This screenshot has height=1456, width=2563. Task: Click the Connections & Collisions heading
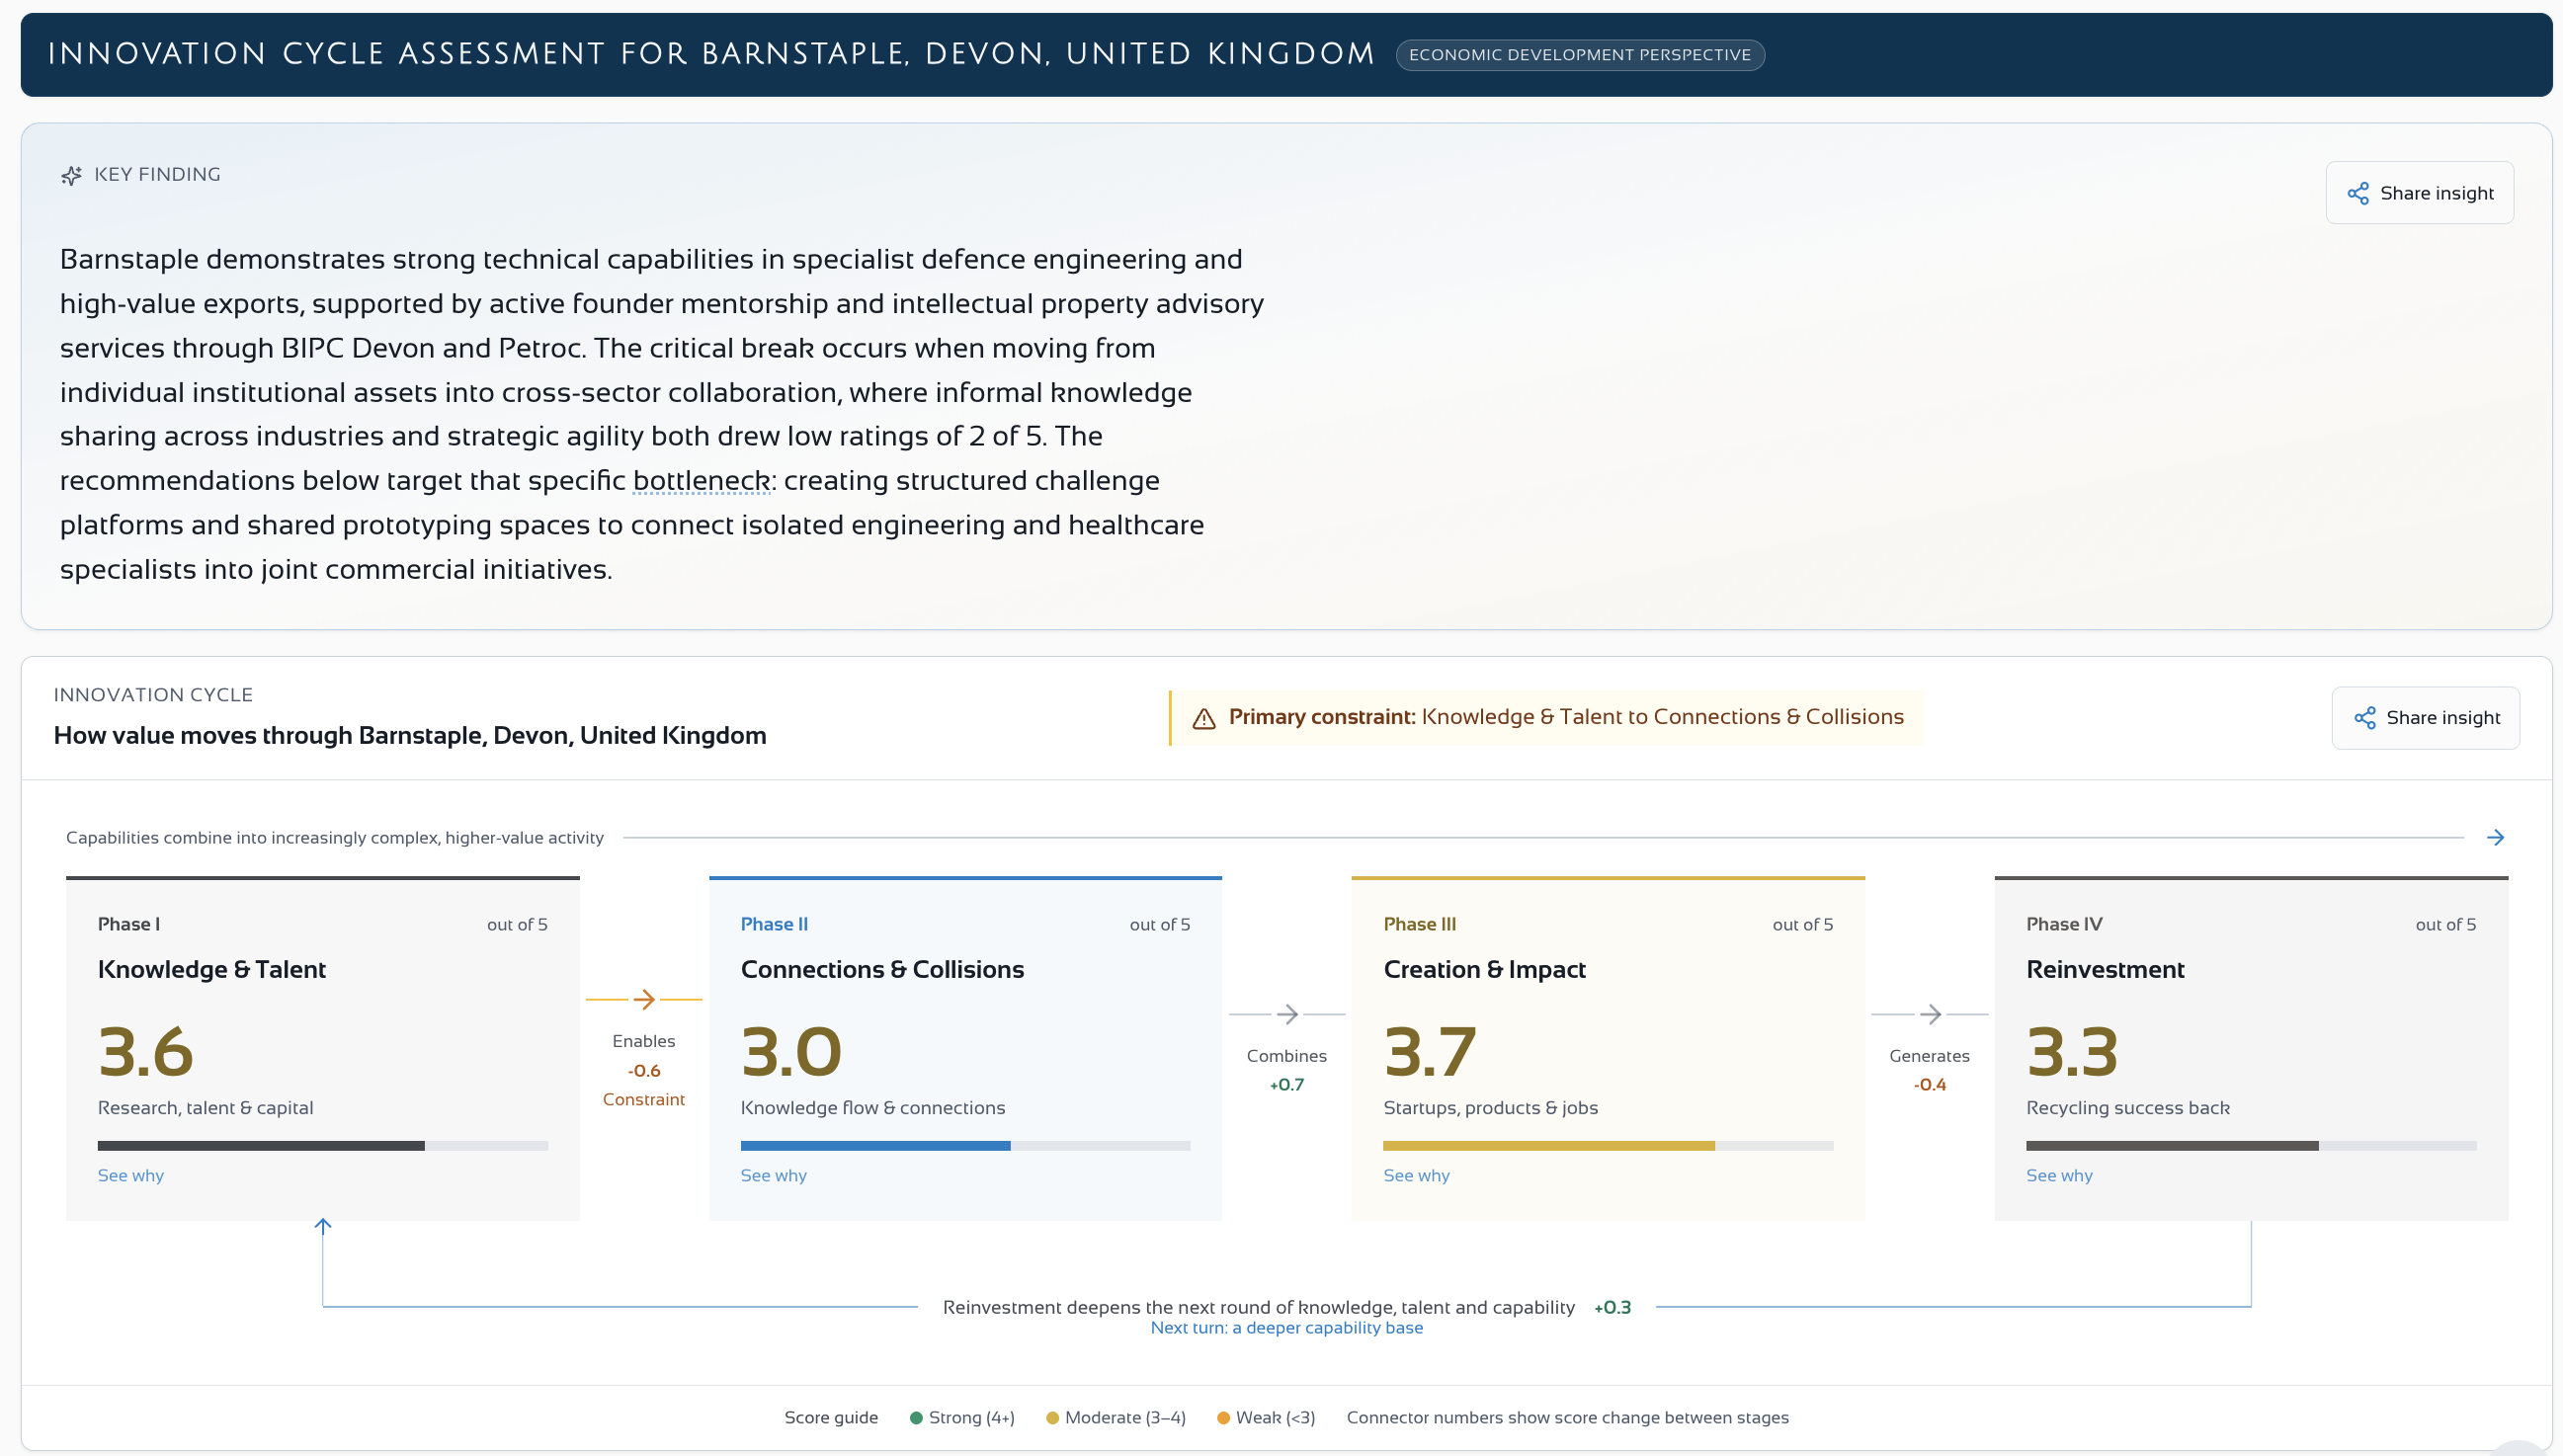(883, 970)
